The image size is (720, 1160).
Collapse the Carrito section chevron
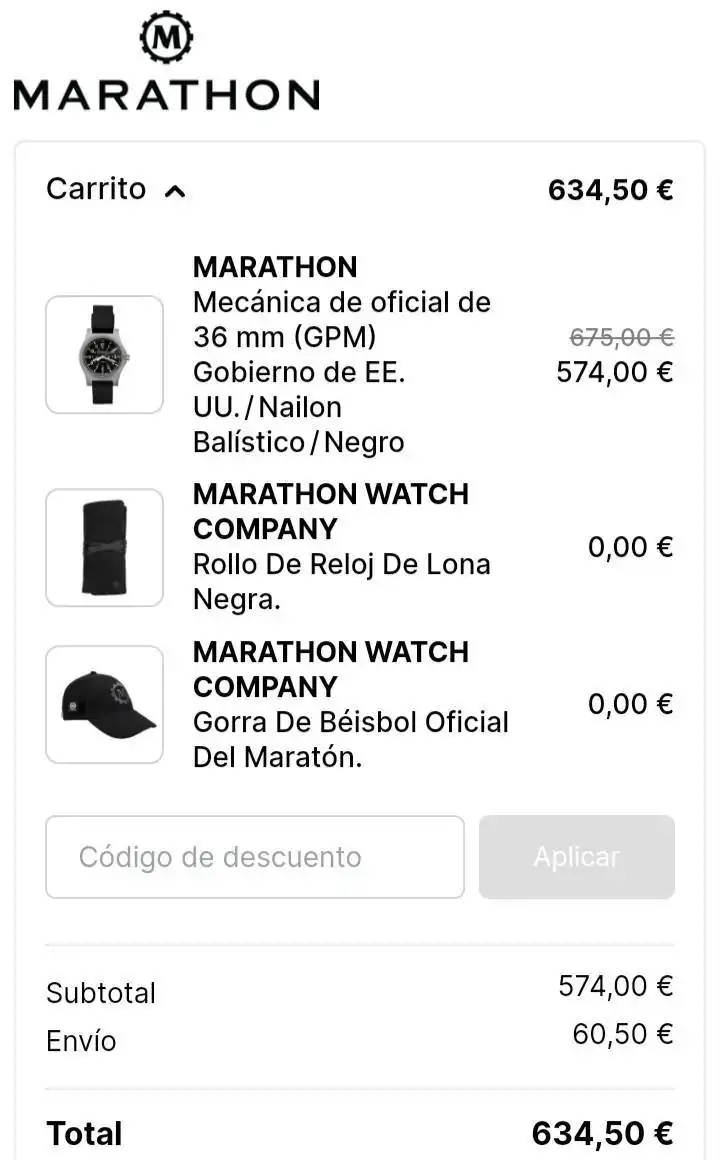(x=174, y=190)
